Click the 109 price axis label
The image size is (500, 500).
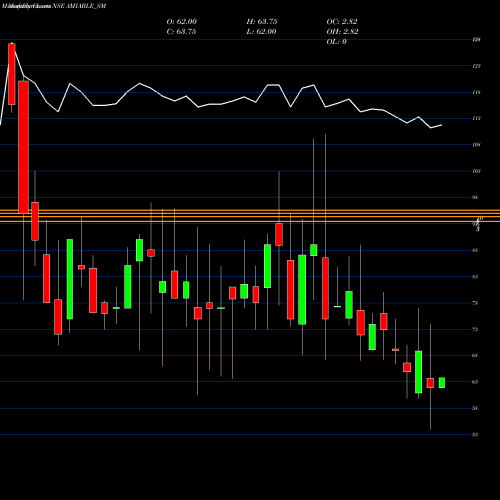click(x=476, y=145)
